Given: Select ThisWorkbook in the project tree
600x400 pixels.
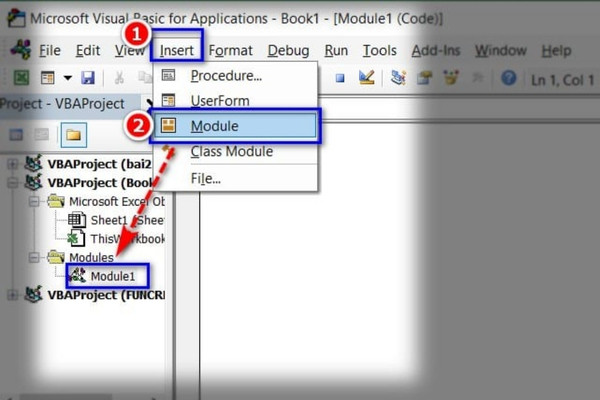Looking at the screenshot, I should coord(116,239).
